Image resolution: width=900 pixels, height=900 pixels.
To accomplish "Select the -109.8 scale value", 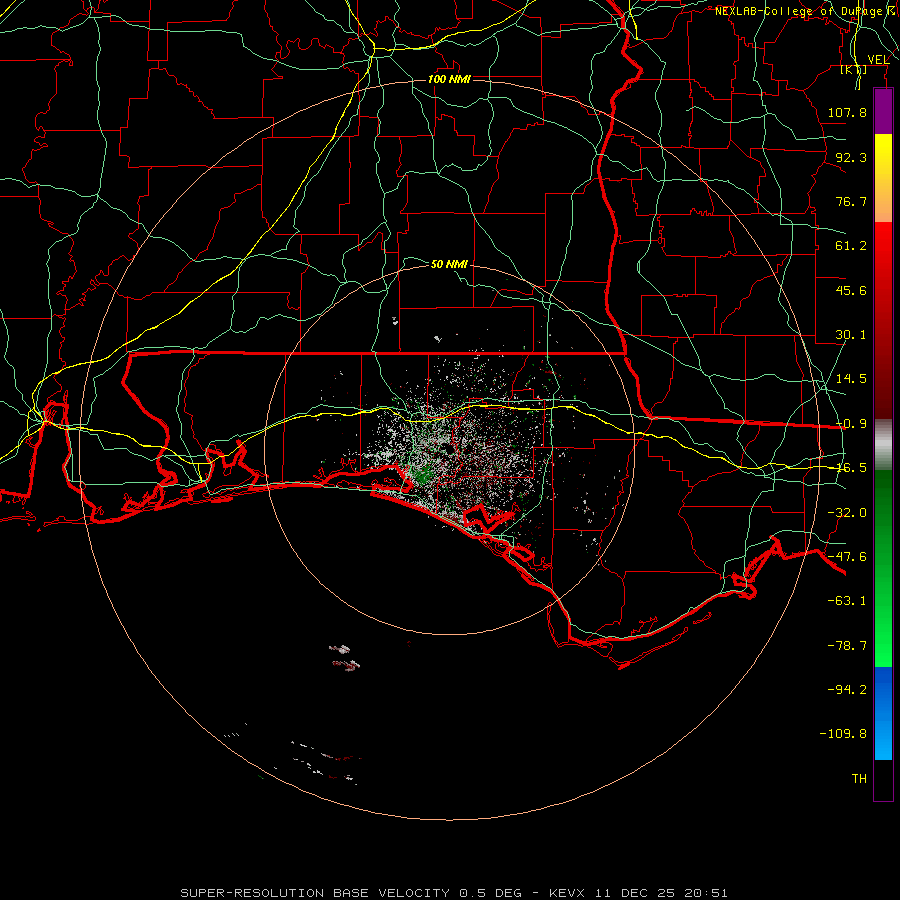I will [843, 734].
